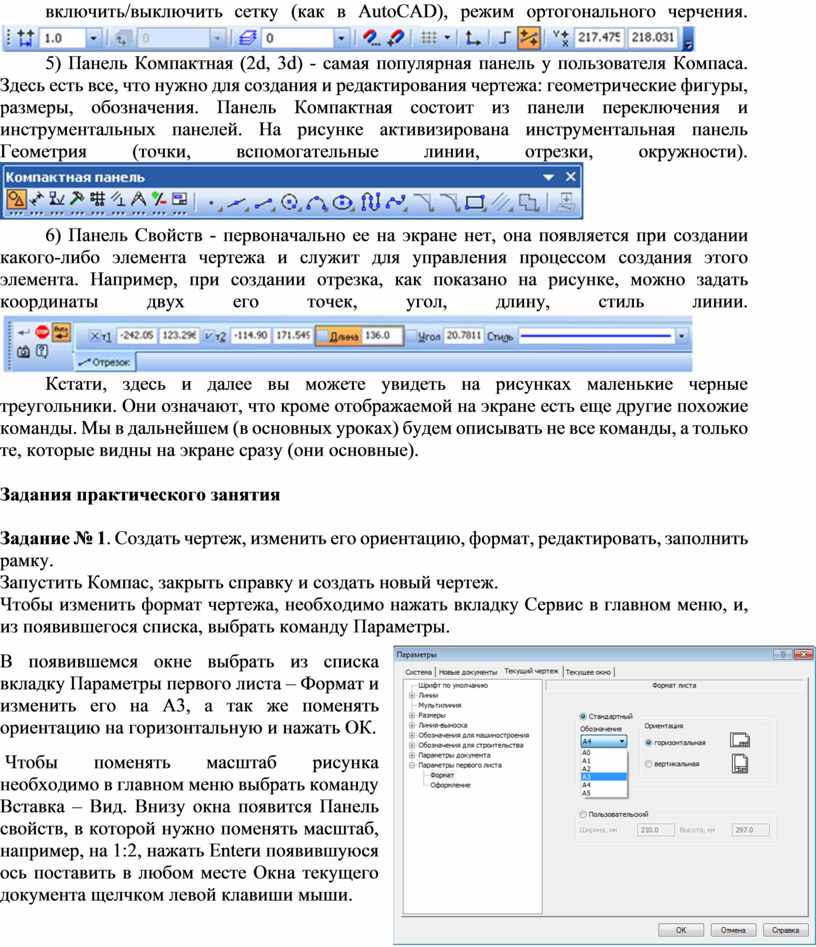Click the X coordinate field showing 217.475
This screenshot has width=816, height=947.
(599, 37)
